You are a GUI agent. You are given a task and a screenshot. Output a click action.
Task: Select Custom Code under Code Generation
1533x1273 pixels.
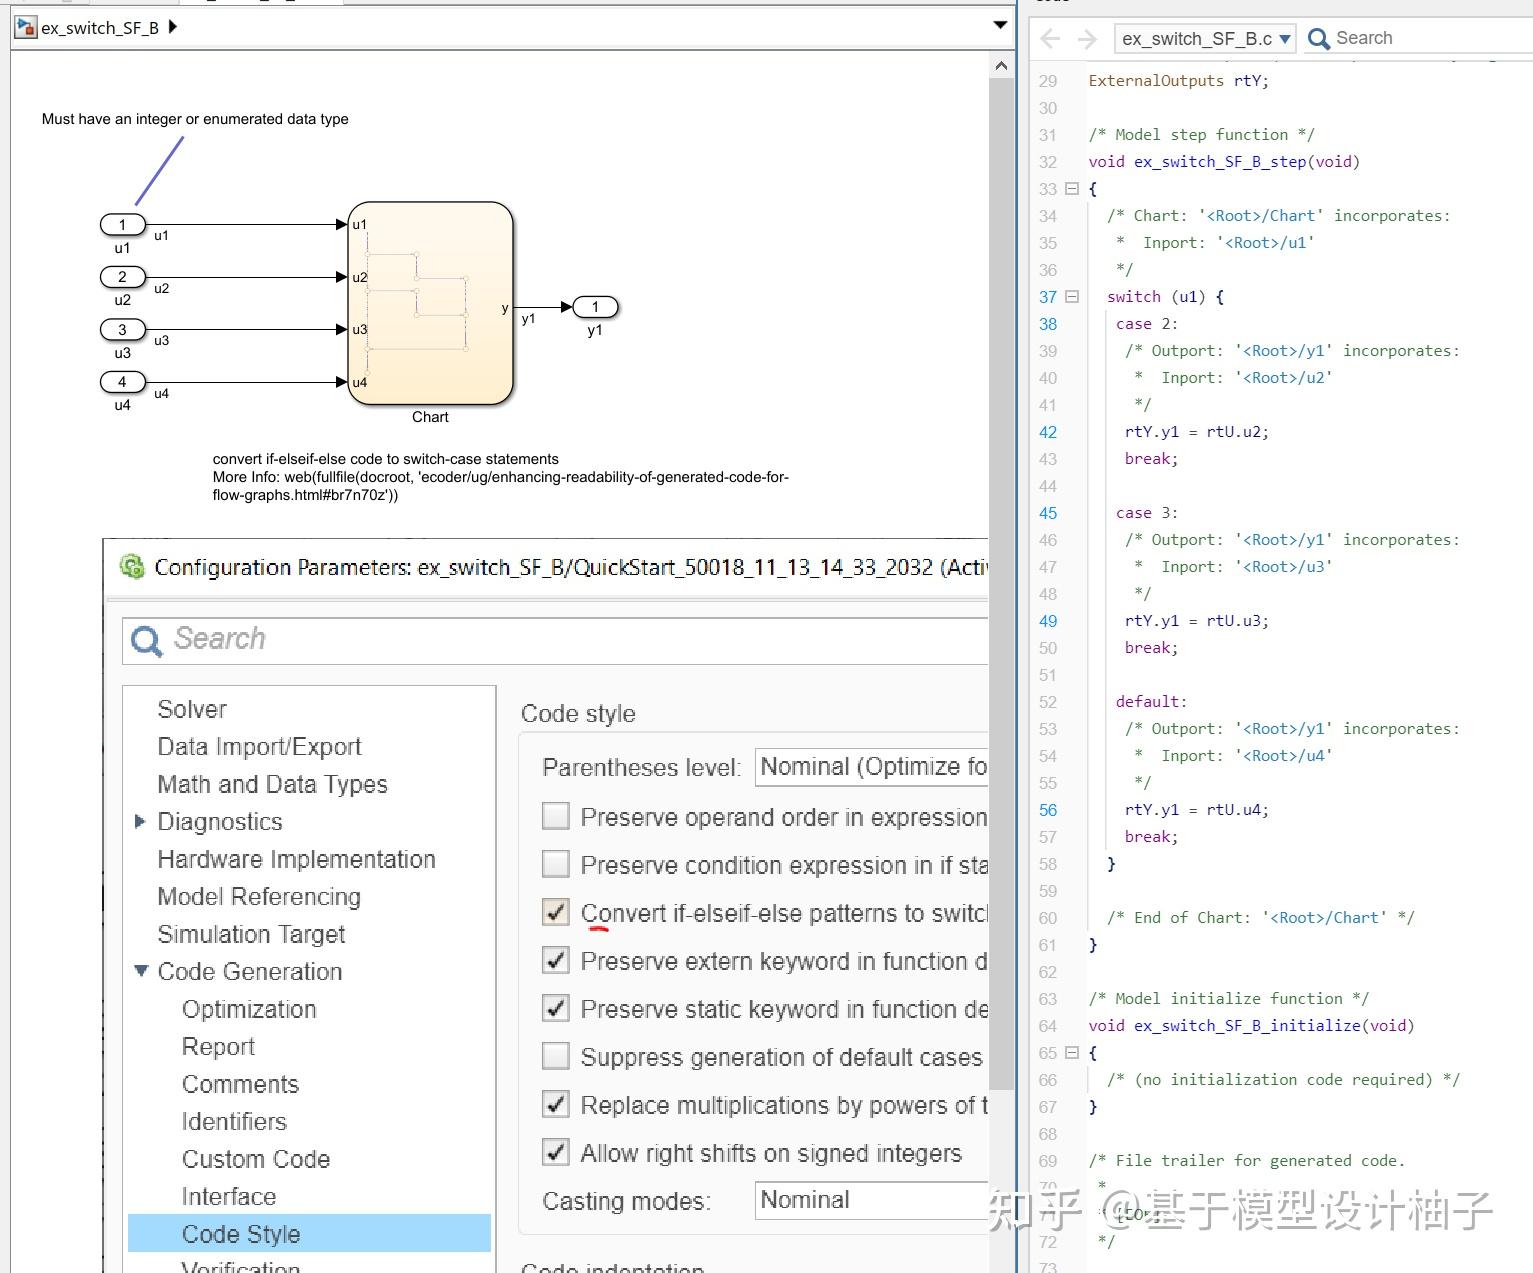tap(256, 1158)
